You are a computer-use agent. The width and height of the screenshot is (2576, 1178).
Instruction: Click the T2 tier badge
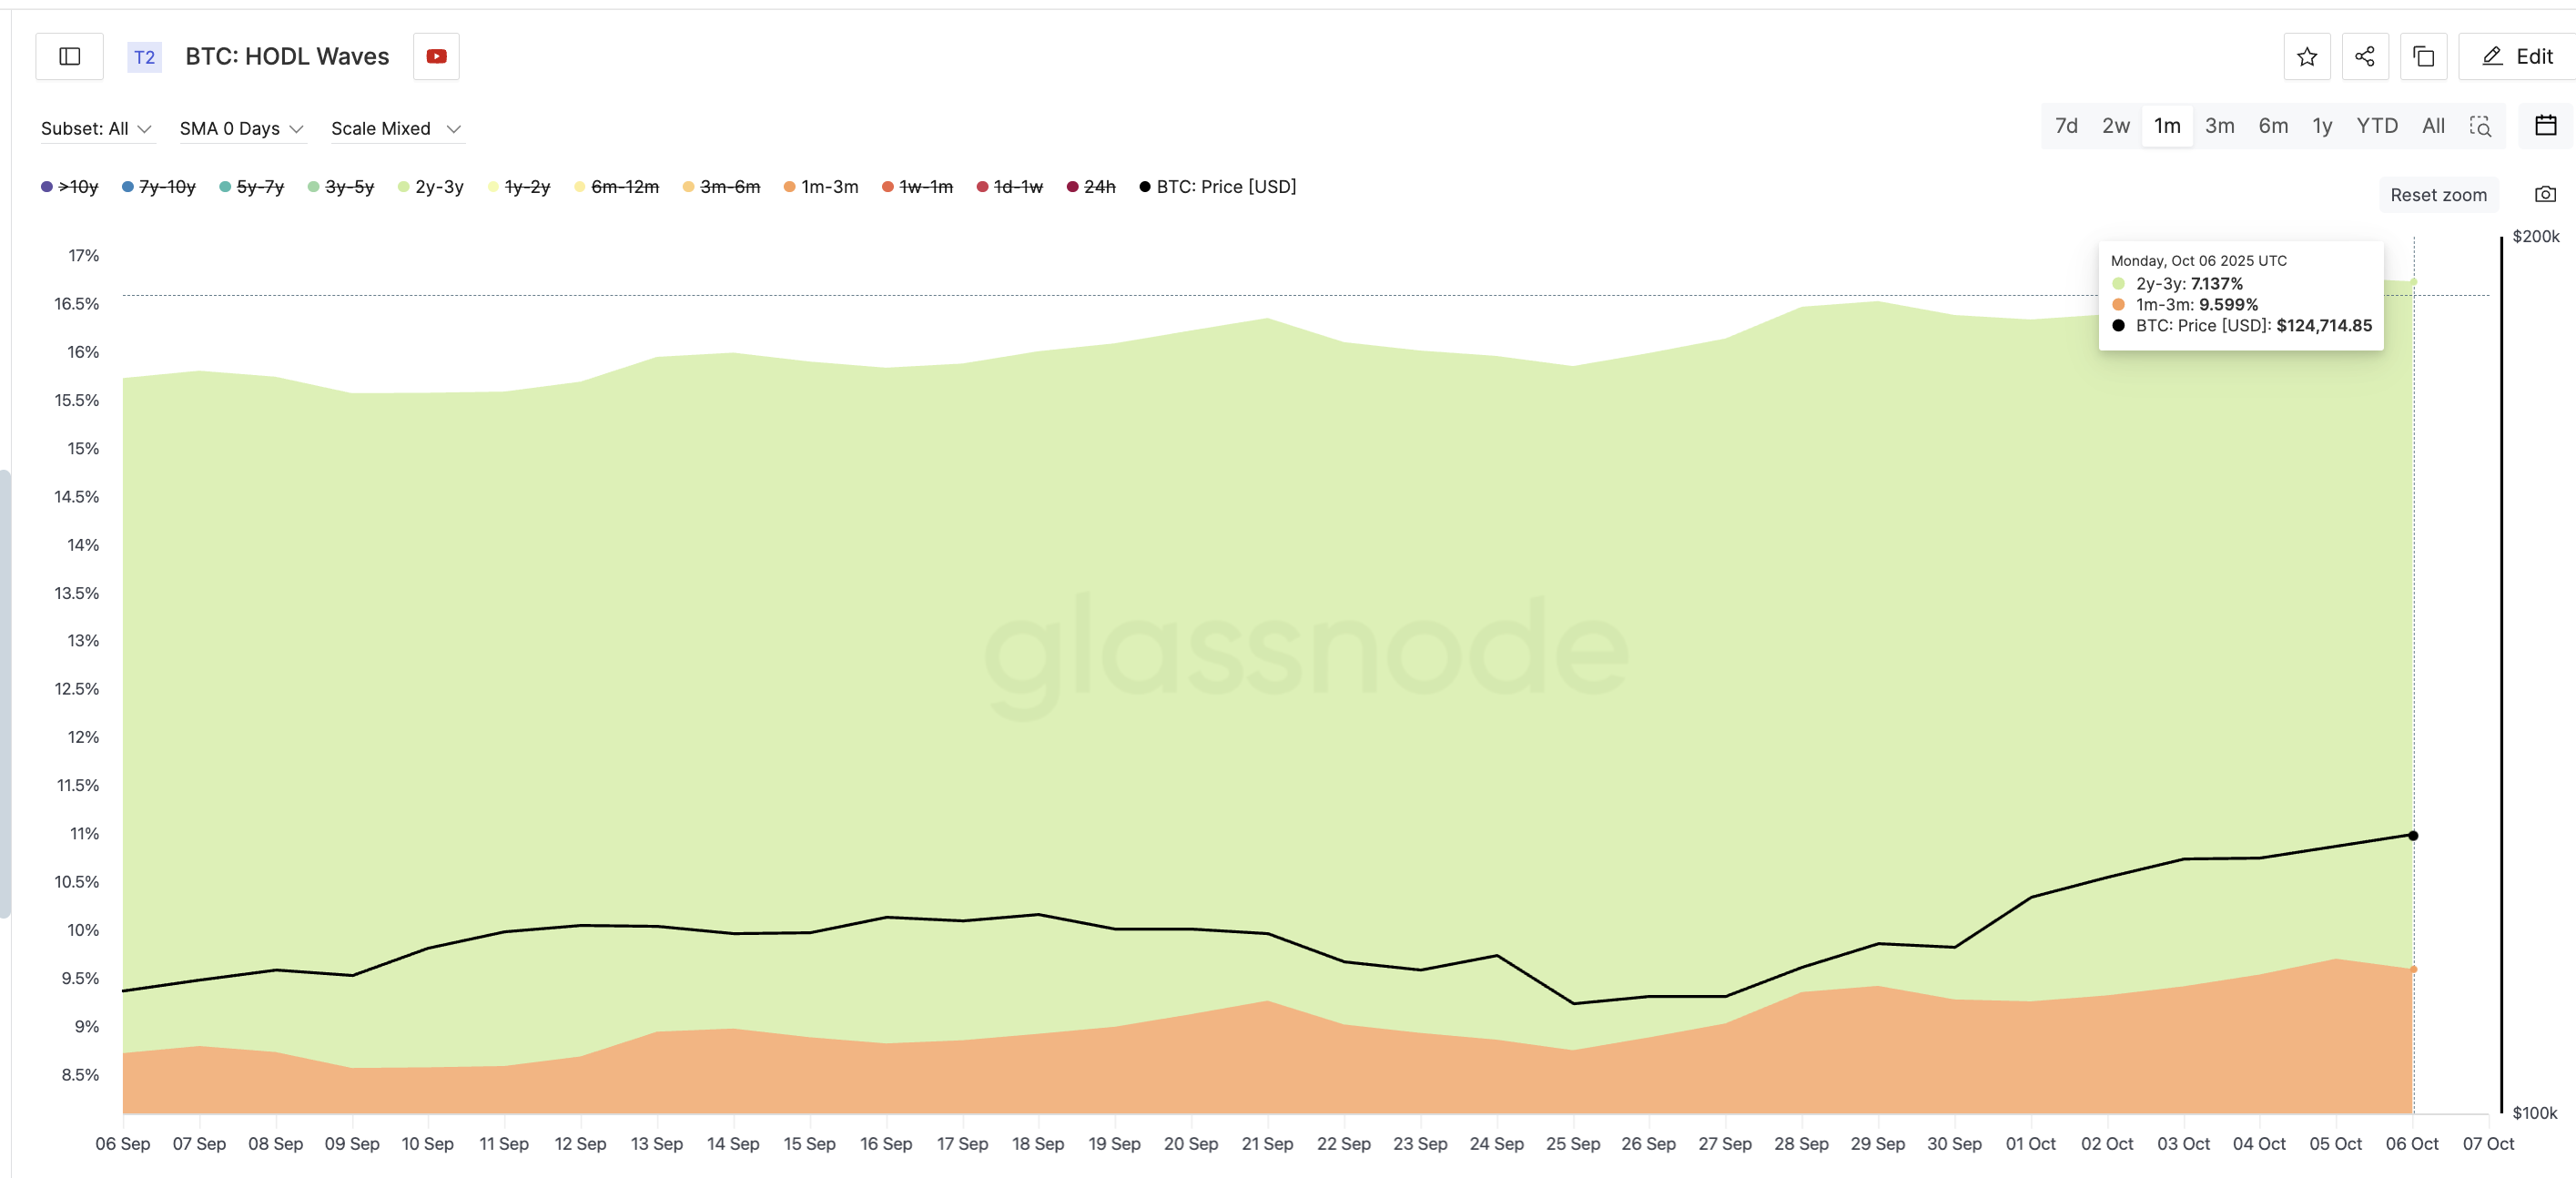pos(144,57)
